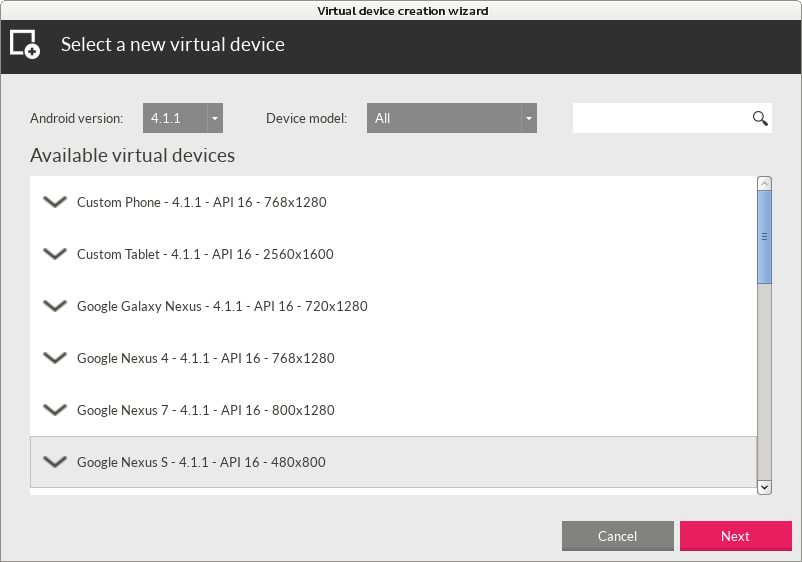This screenshot has height=562, width=802.
Task: Open the Android version 4.1.1 dropdown
Action: [183, 118]
